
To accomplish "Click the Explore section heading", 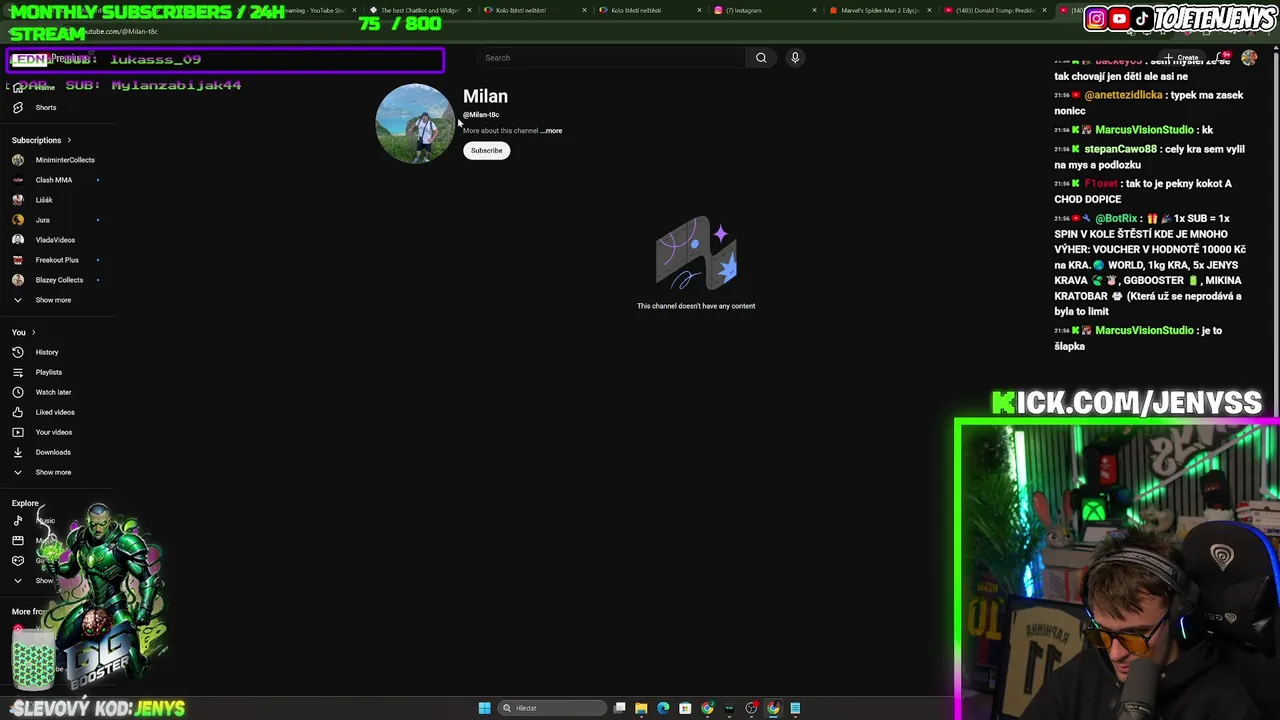I will click(25, 503).
